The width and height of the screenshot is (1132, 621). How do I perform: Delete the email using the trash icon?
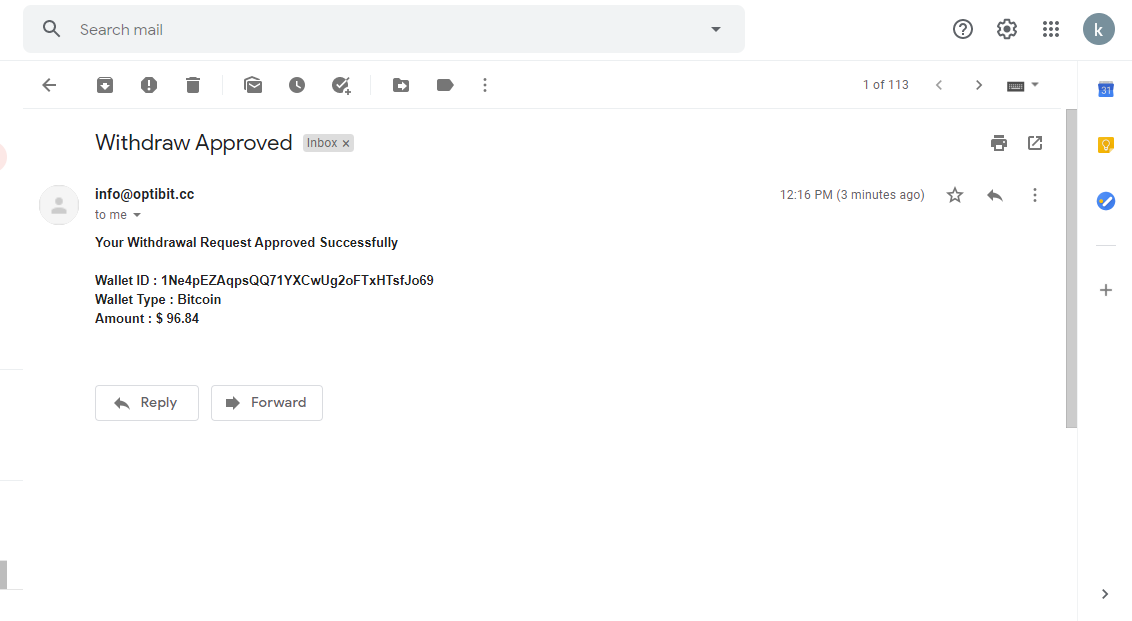click(193, 85)
